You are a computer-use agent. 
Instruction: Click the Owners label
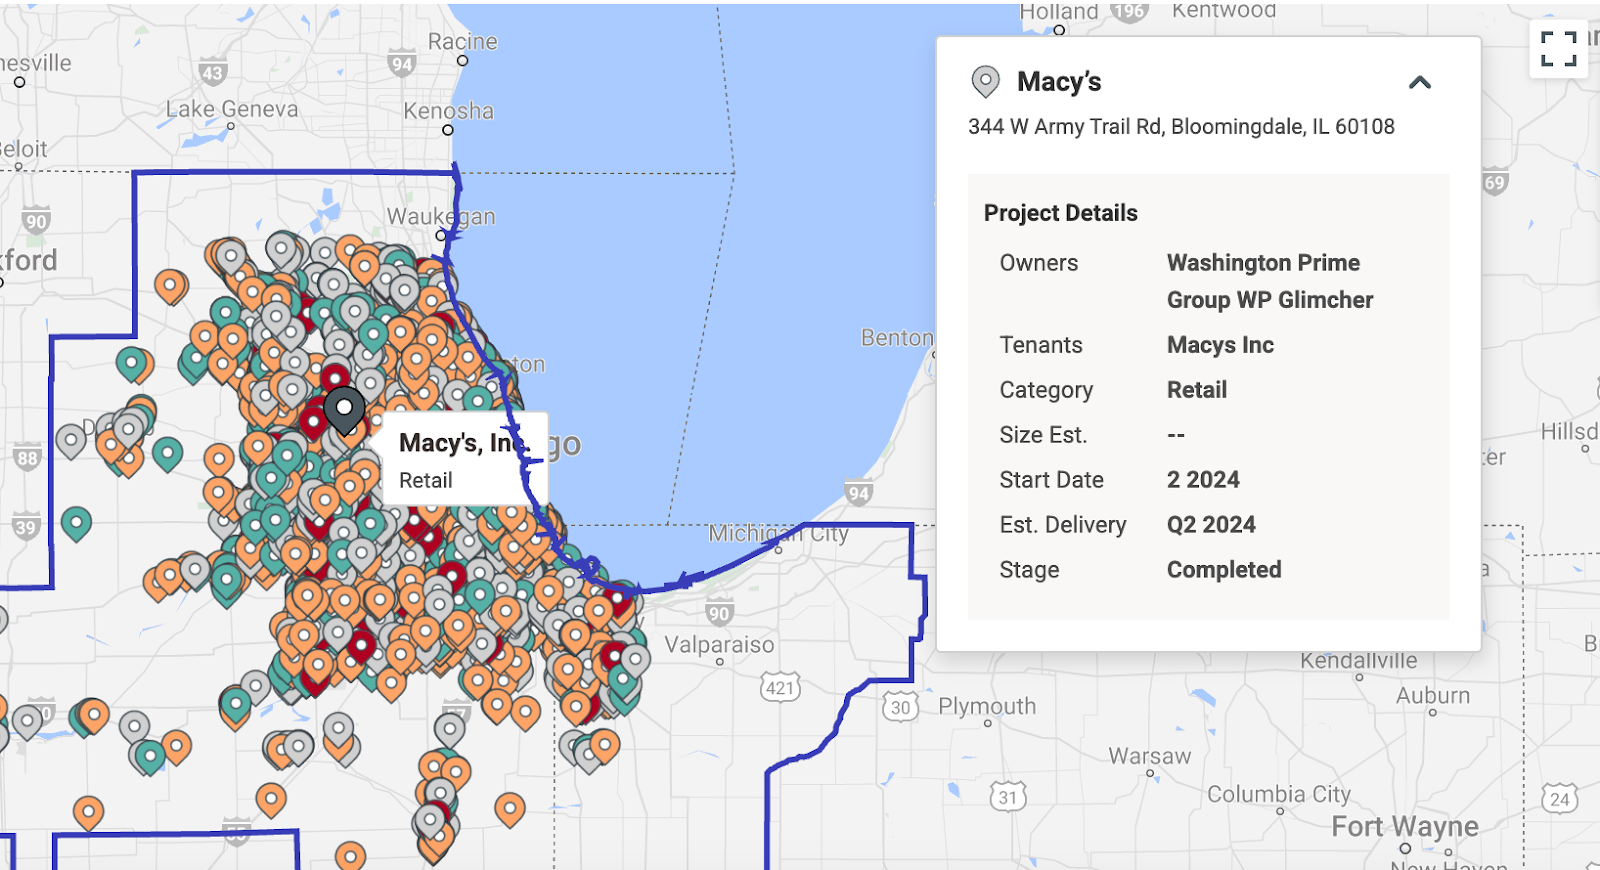(1039, 263)
